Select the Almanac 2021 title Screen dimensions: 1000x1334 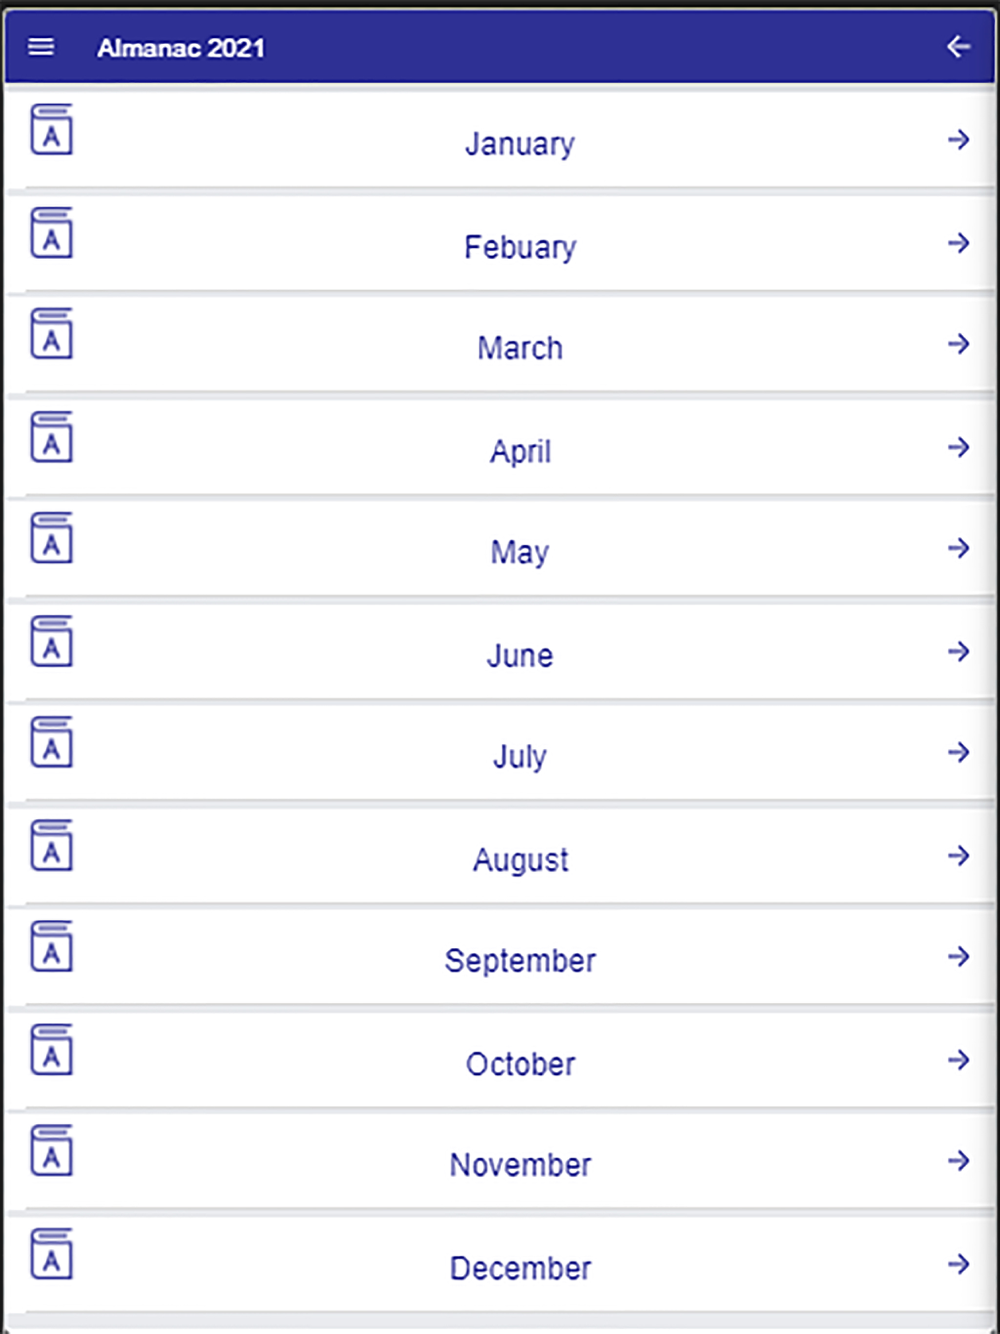tap(181, 47)
